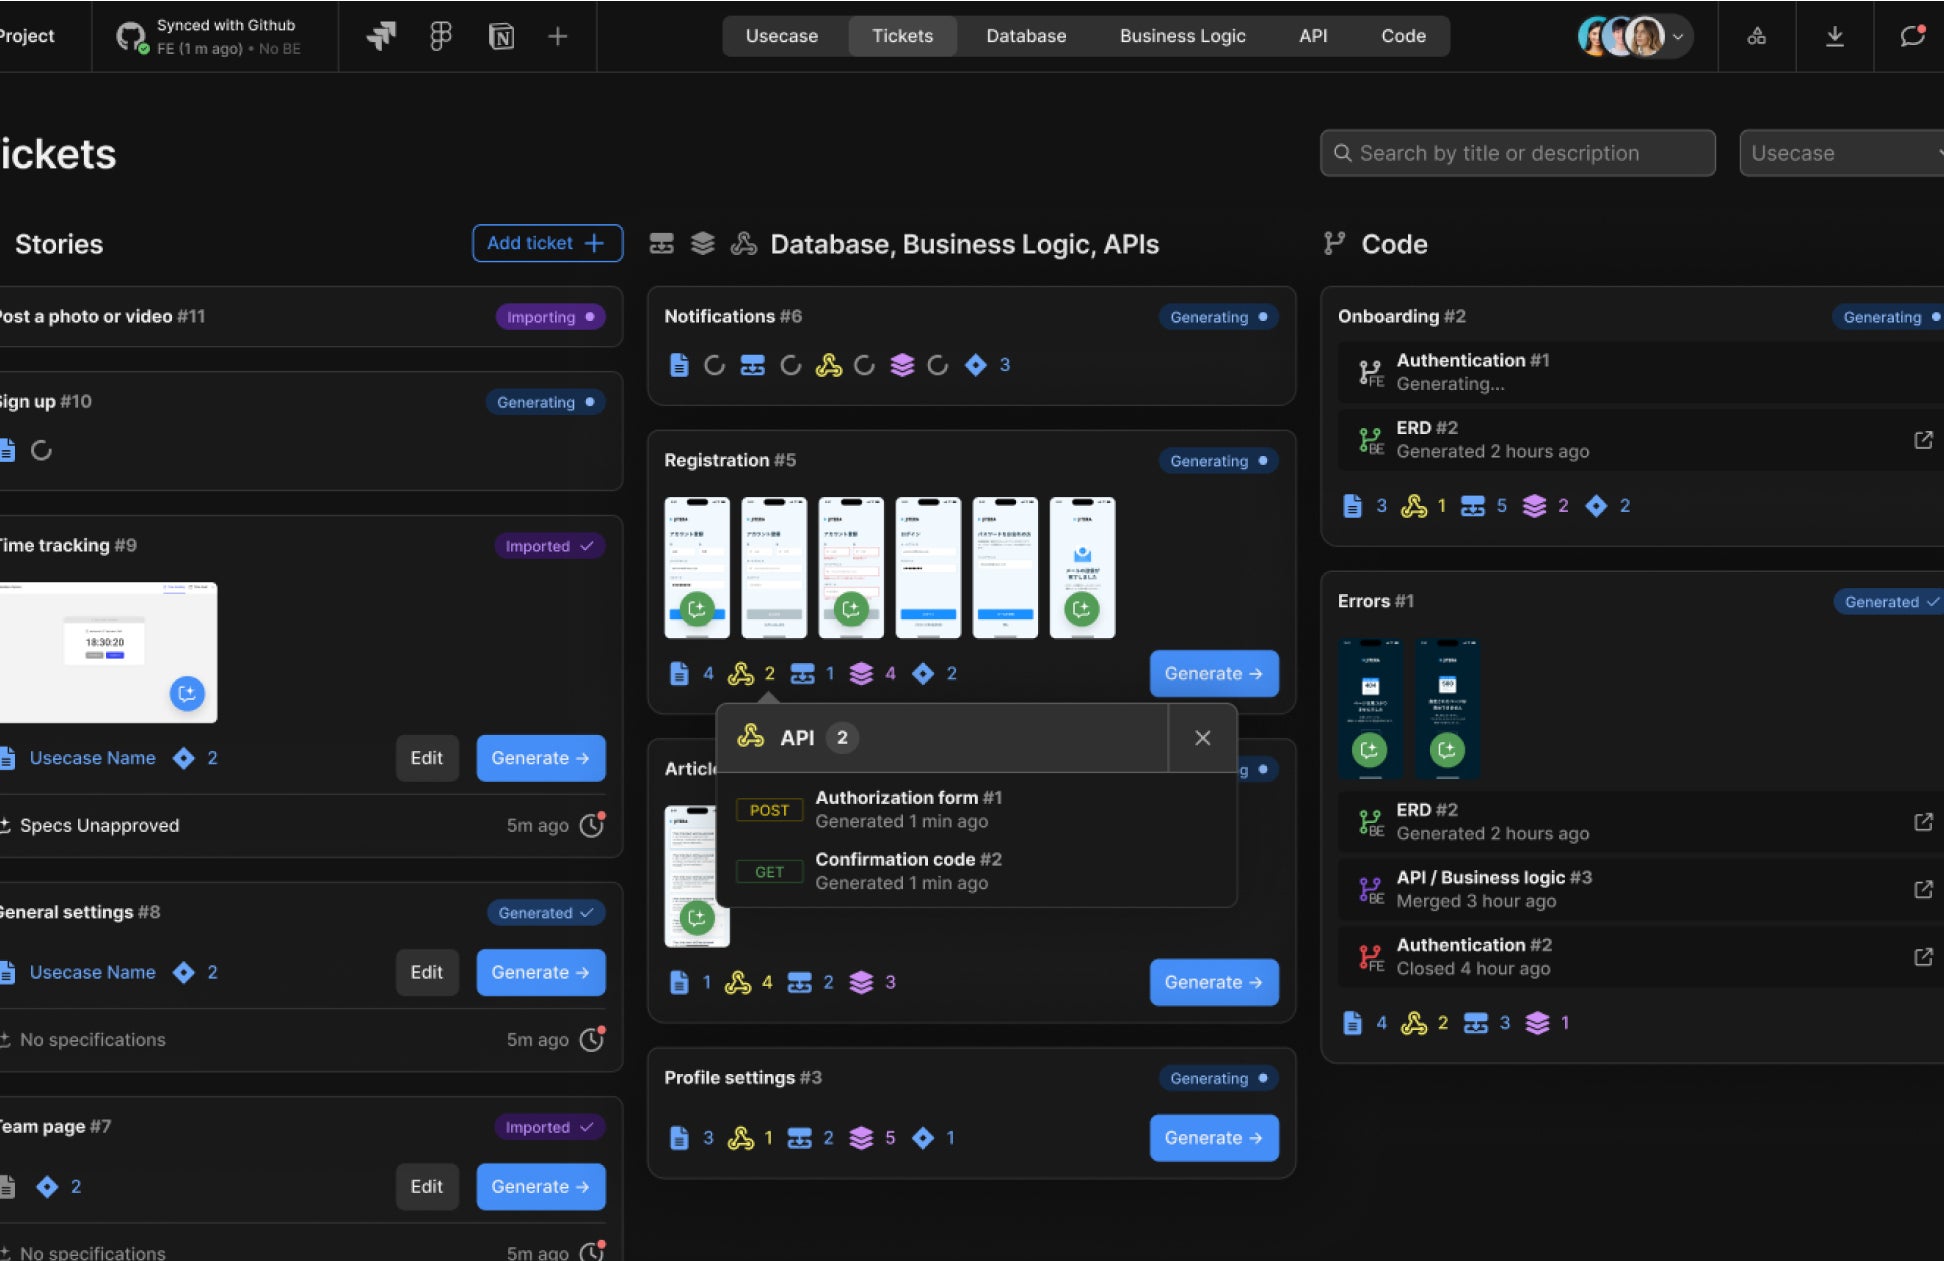This screenshot has width=1944, height=1261.
Task: Click Edit on General settings ticket
Action: pyautogui.click(x=426, y=972)
